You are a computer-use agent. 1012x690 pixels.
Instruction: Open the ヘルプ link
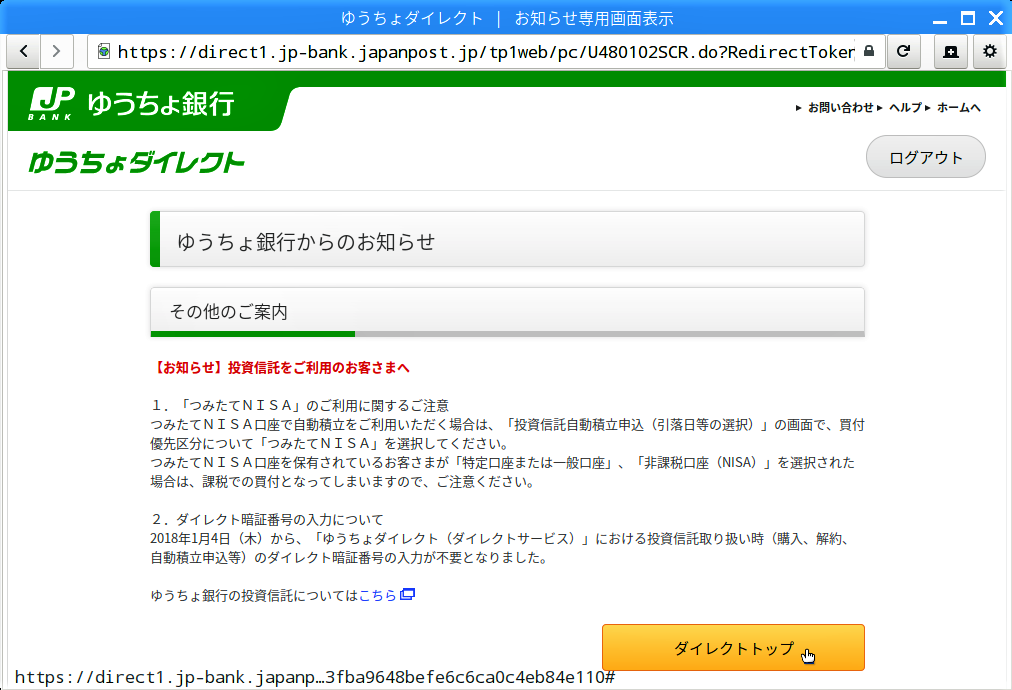(x=906, y=108)
